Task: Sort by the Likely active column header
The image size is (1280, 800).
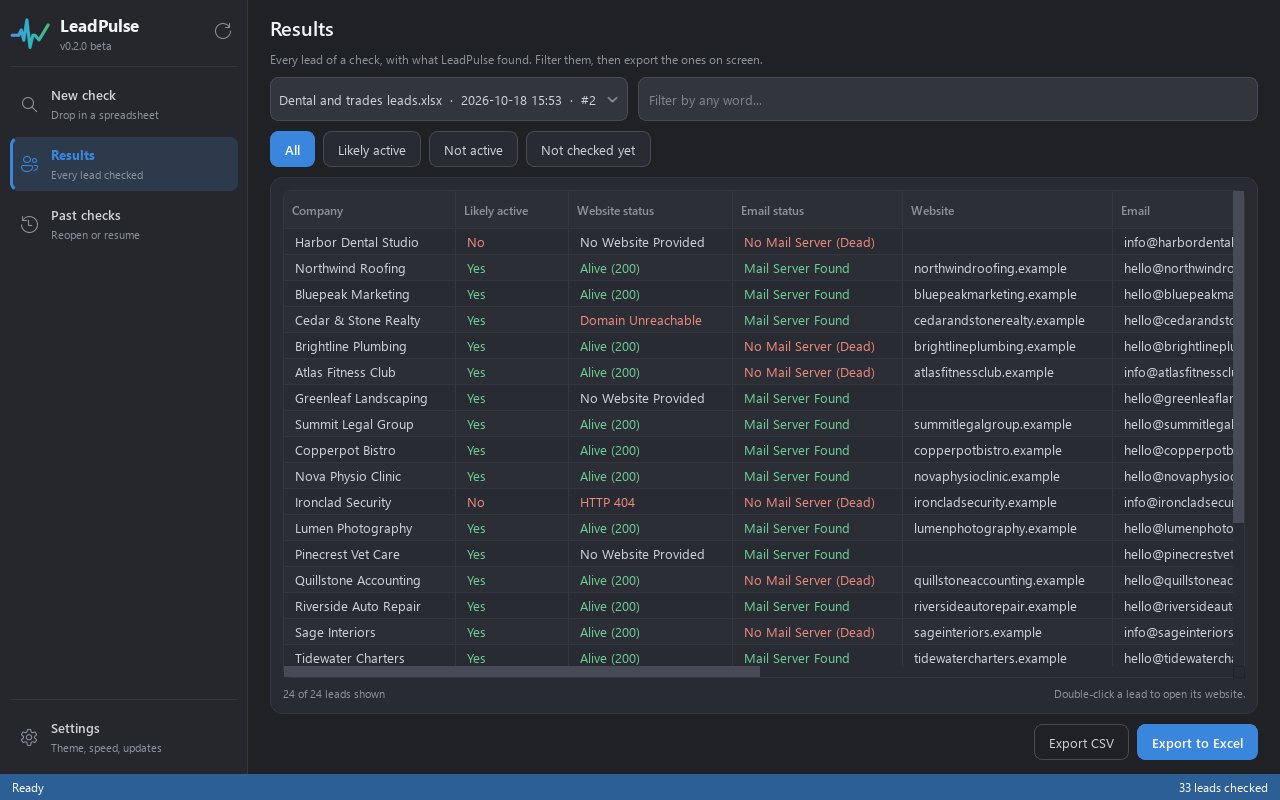Action: (512, 210)
